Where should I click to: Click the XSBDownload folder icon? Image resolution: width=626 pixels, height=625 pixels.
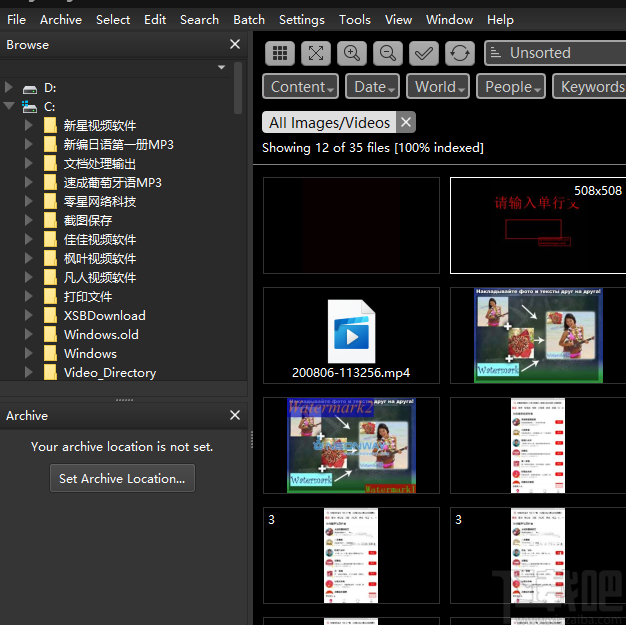[50, 315]
